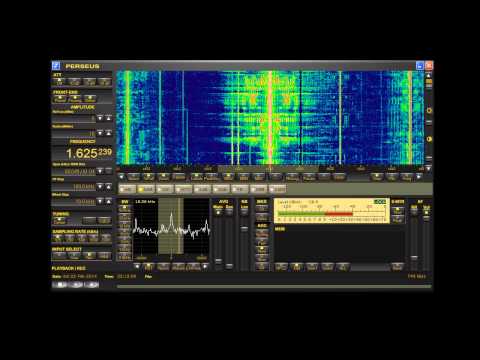Click the isolated last mode button in row
Image resolution: width=480 pixels, height=360 pixels.
tap(397, 266)
